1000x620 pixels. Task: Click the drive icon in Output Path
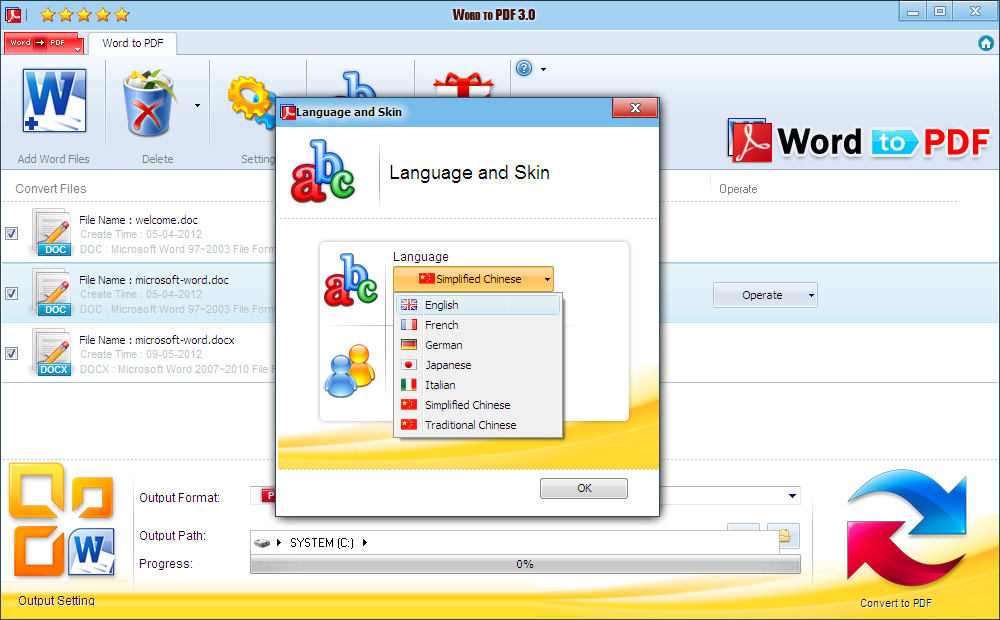(x=262, y=543)
